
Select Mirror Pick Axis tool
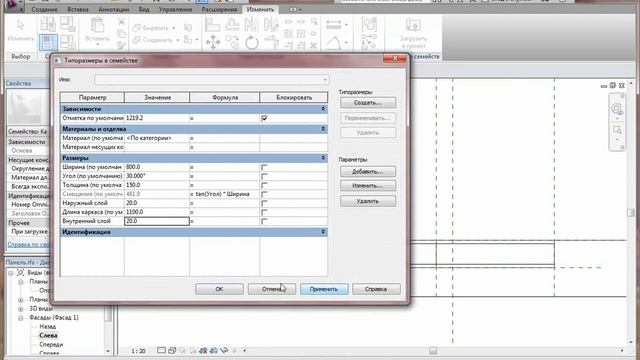(251, 25)
